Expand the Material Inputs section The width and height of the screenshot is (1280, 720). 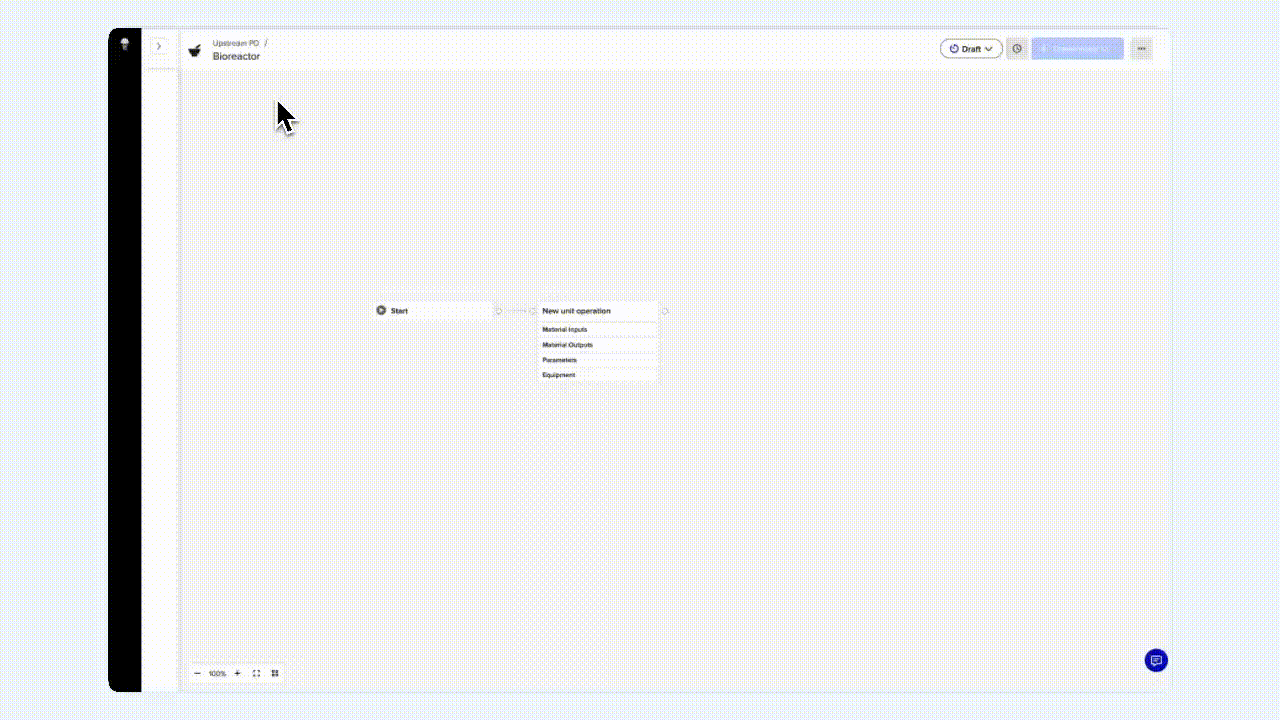597,330
